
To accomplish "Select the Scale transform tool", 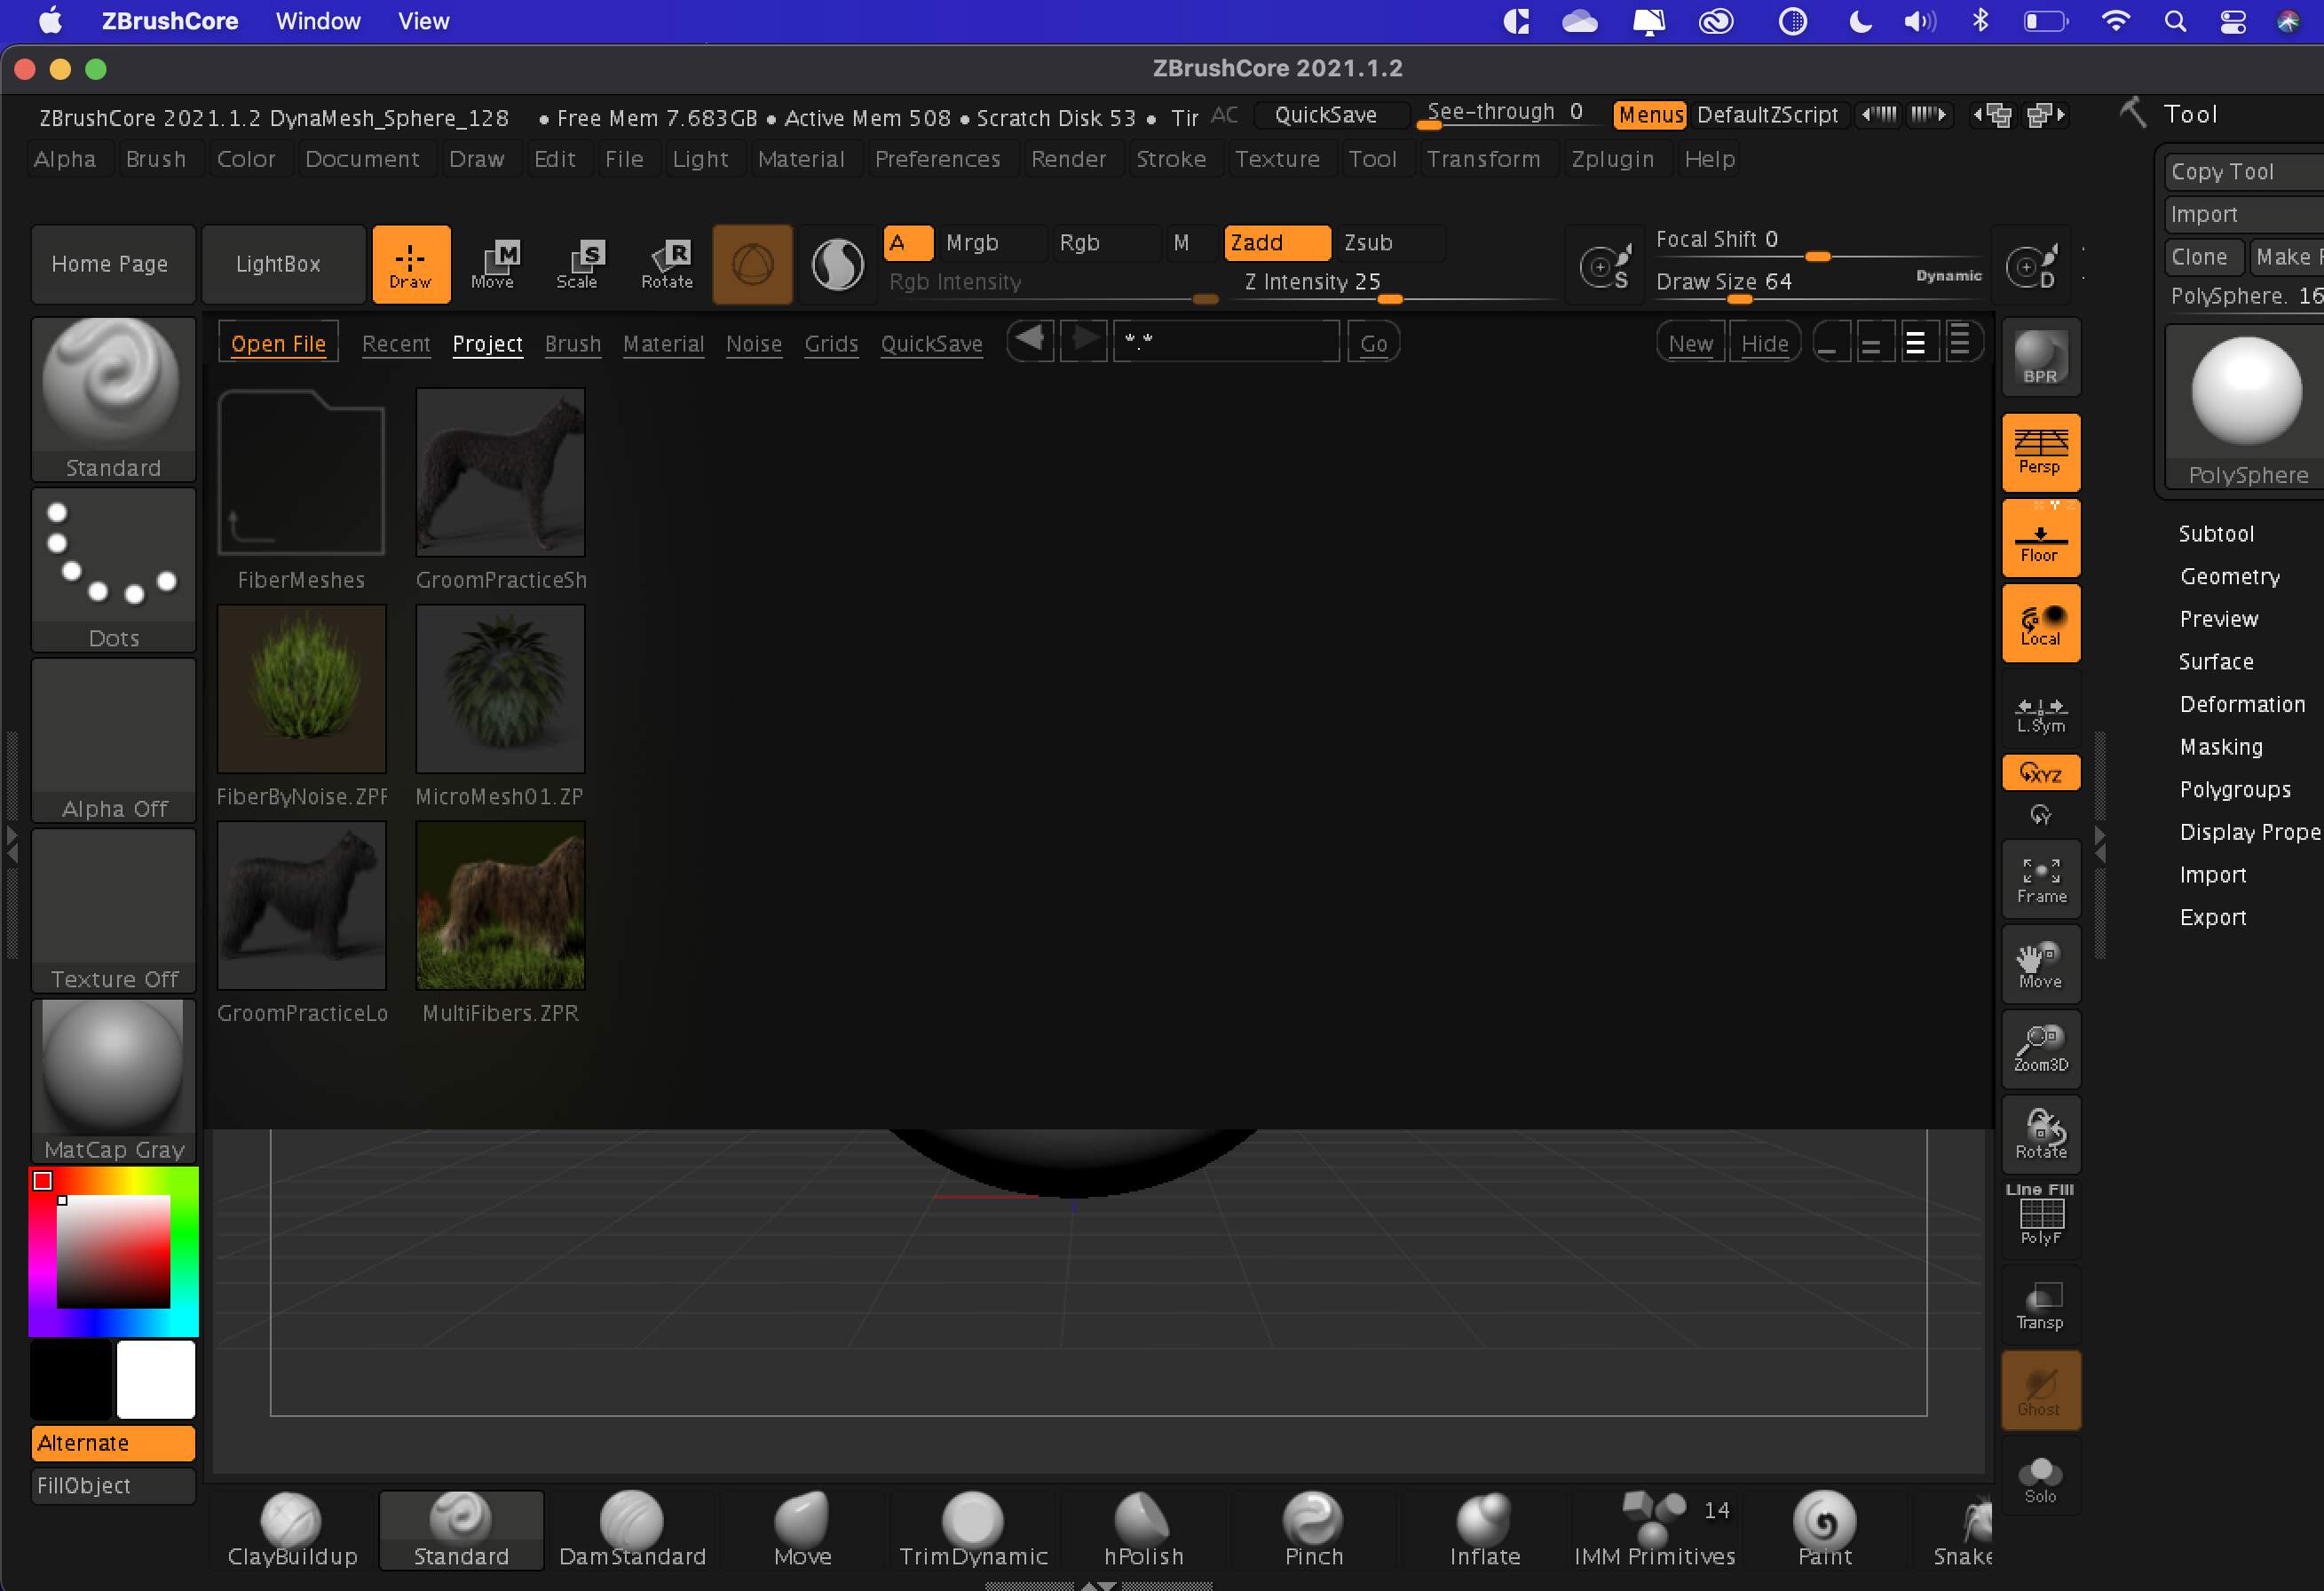I will pos(579,264).
